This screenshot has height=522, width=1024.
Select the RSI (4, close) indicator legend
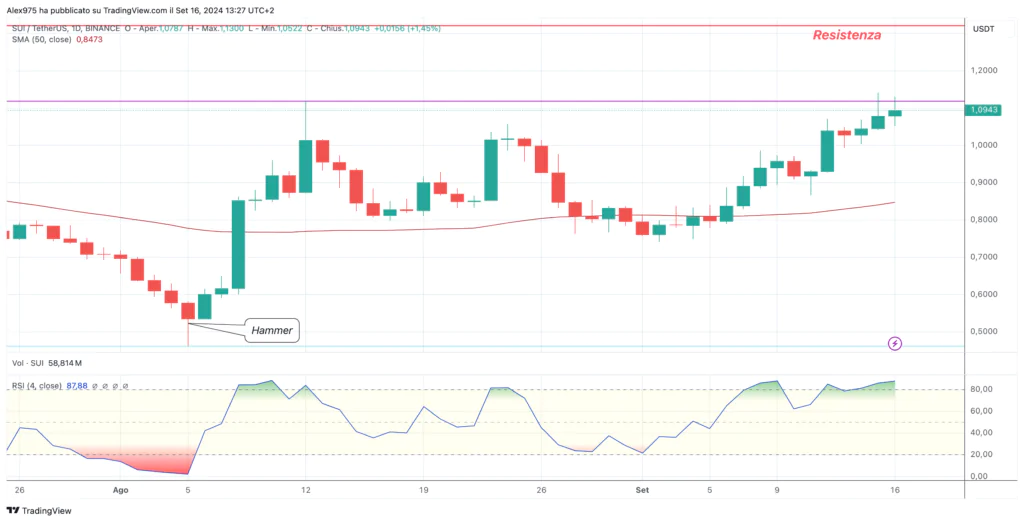[x=37, y=386]
